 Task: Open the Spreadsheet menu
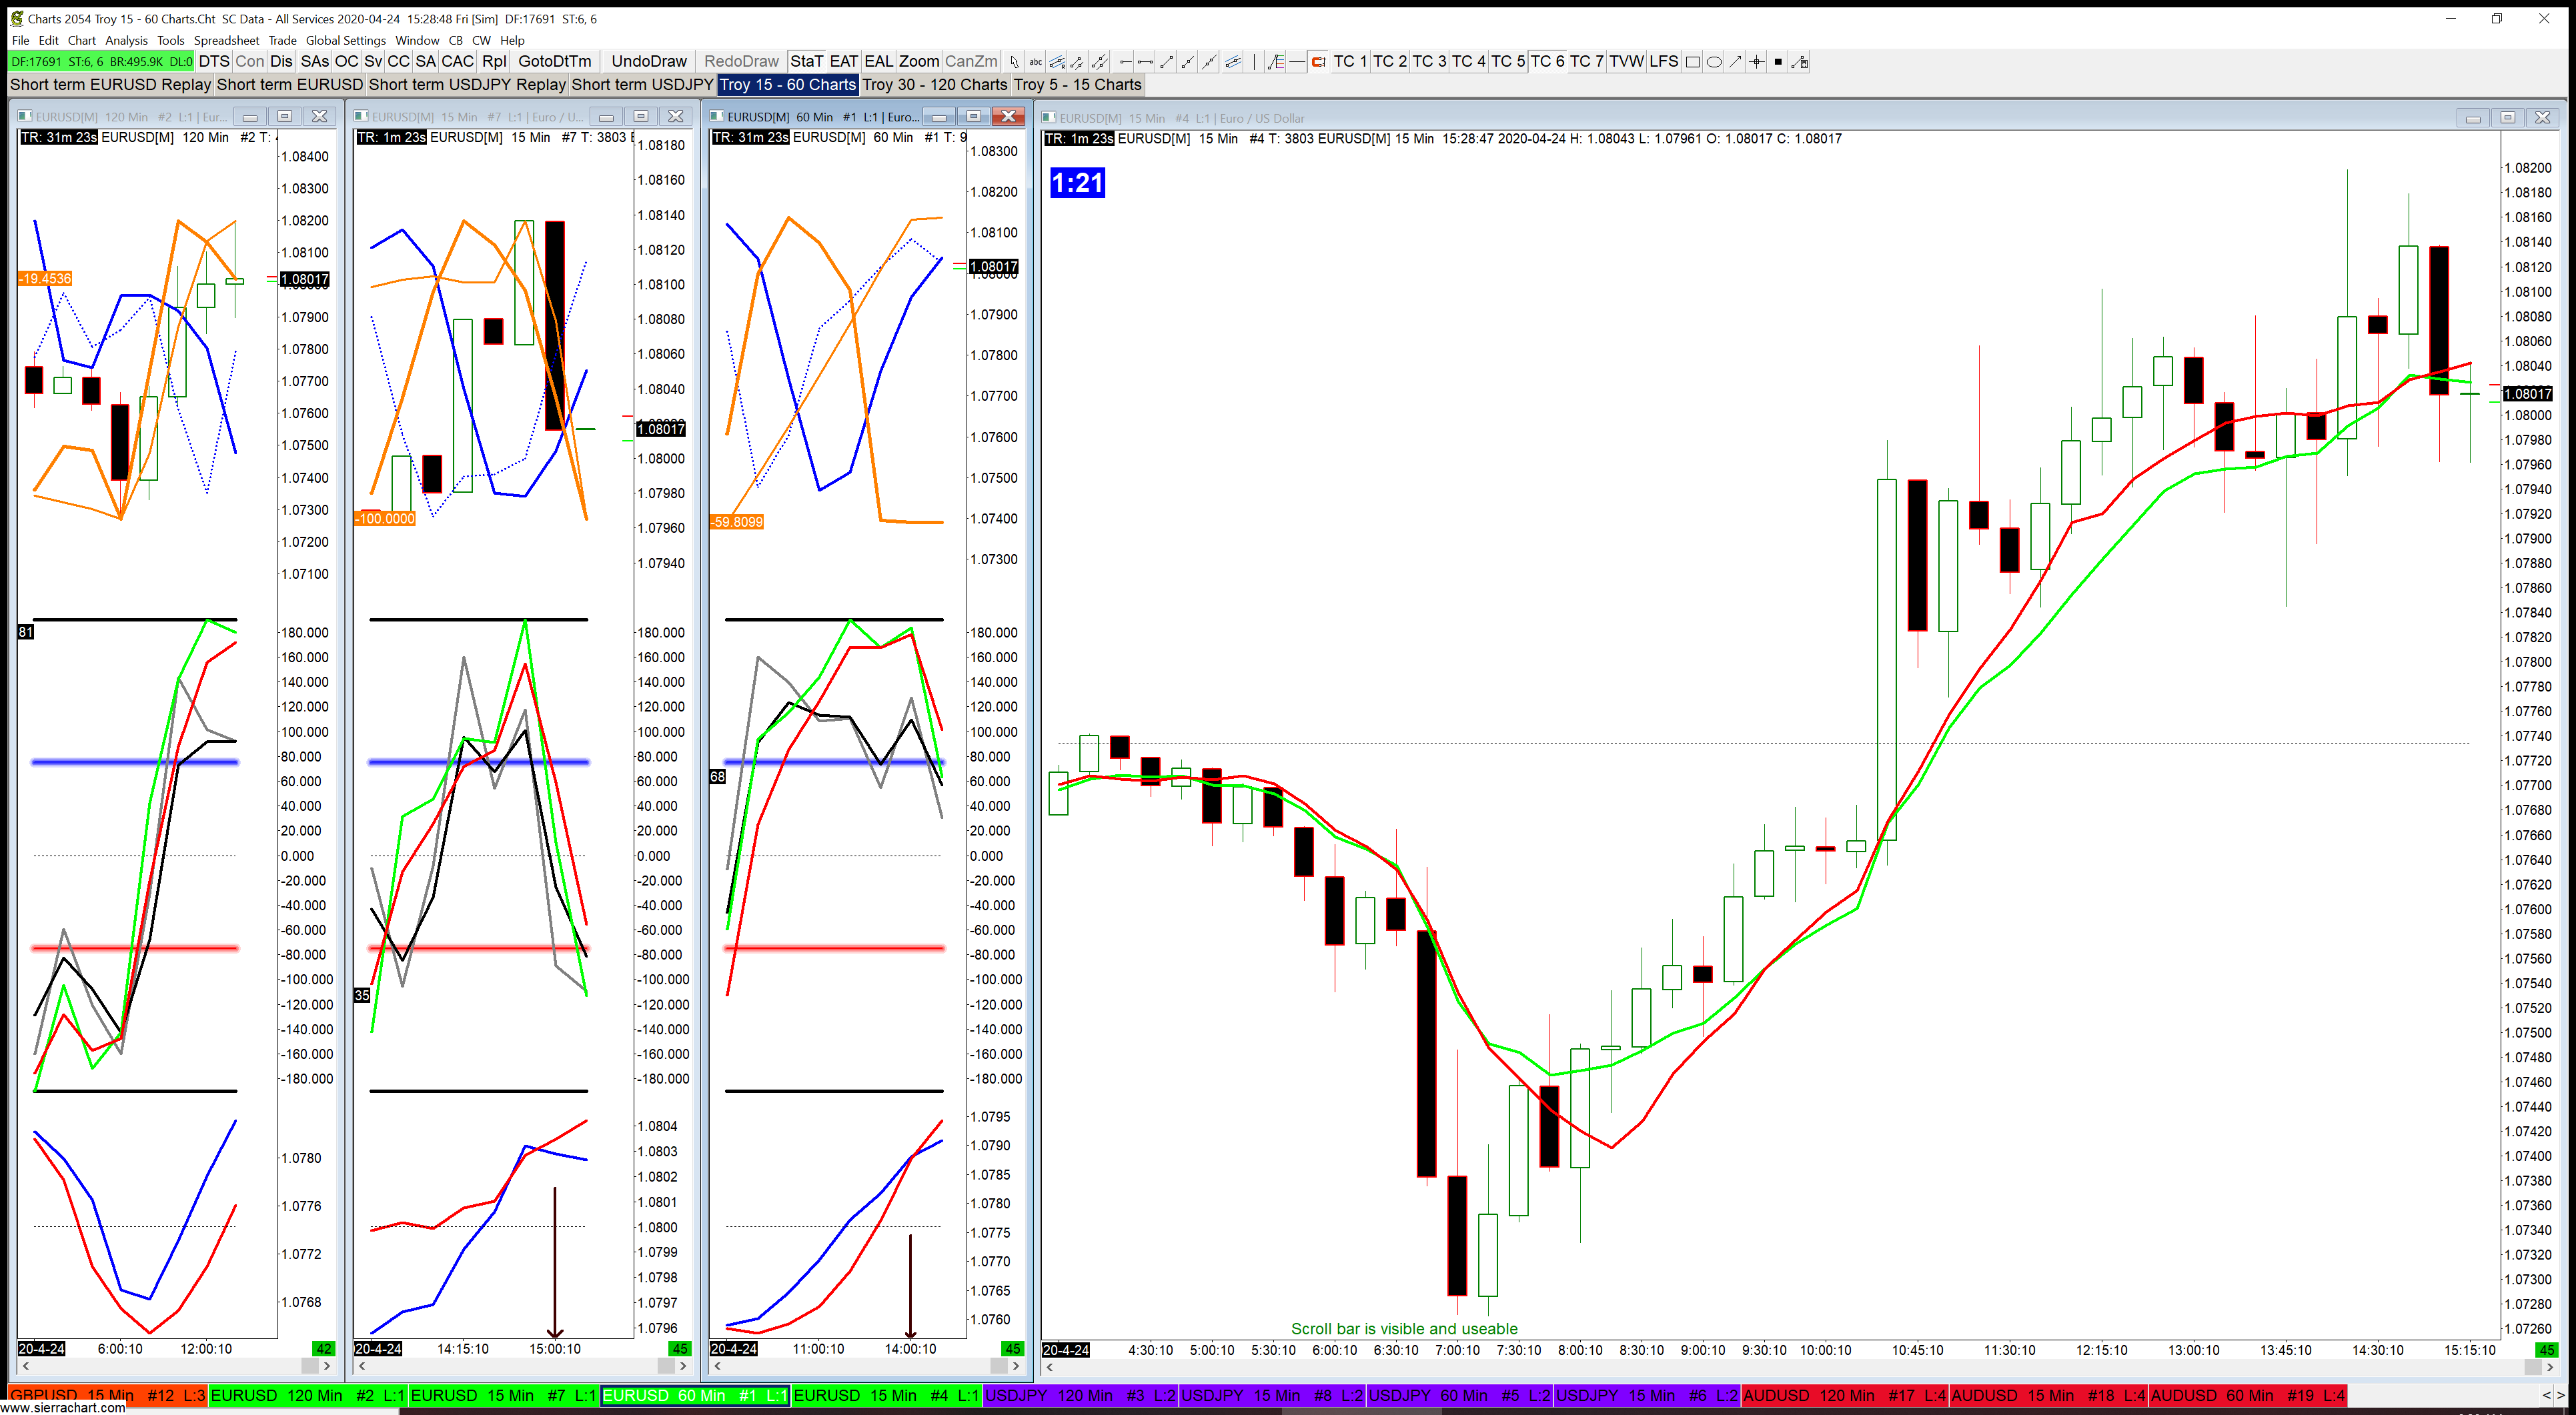[226, 41]
